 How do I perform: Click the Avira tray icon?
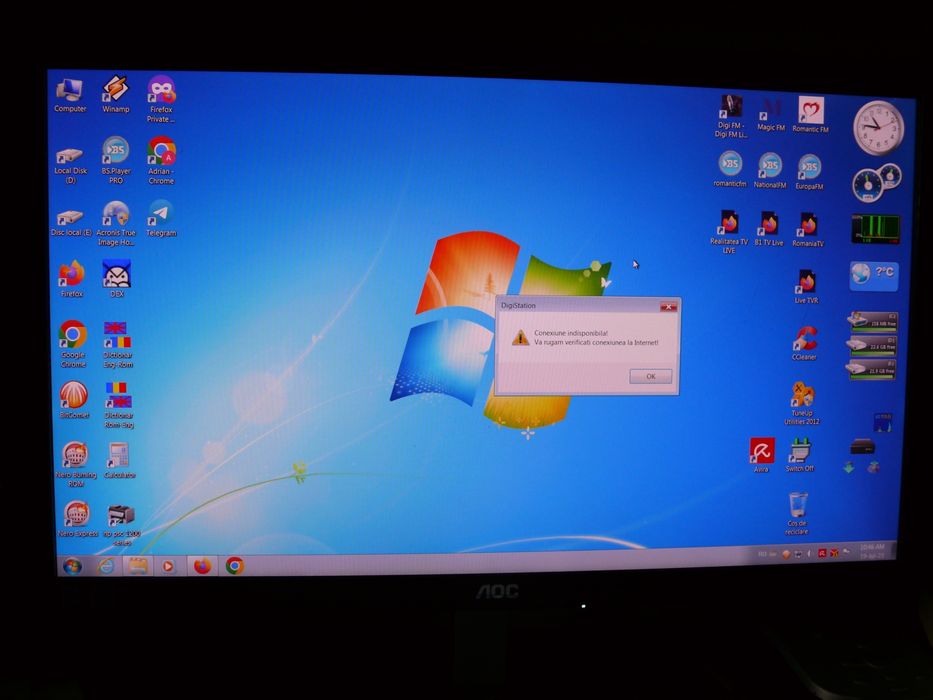point(822,554)
